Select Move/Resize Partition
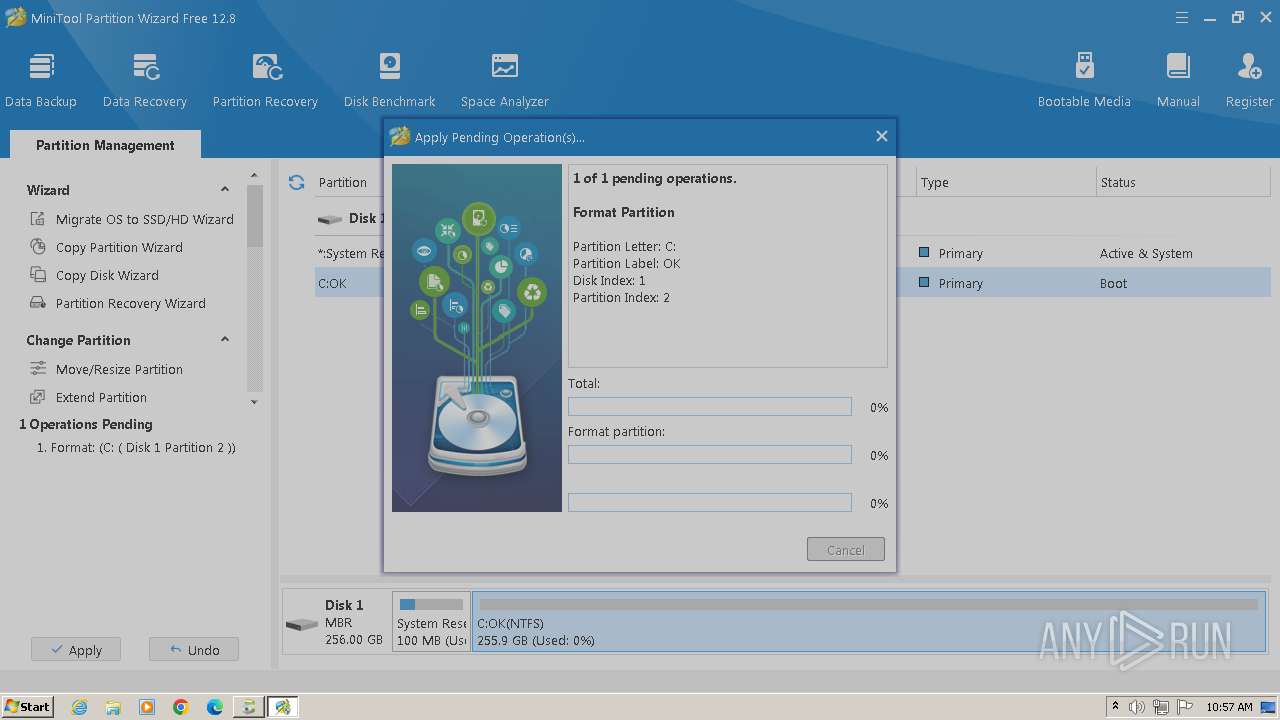 click(x=119, y=369)
